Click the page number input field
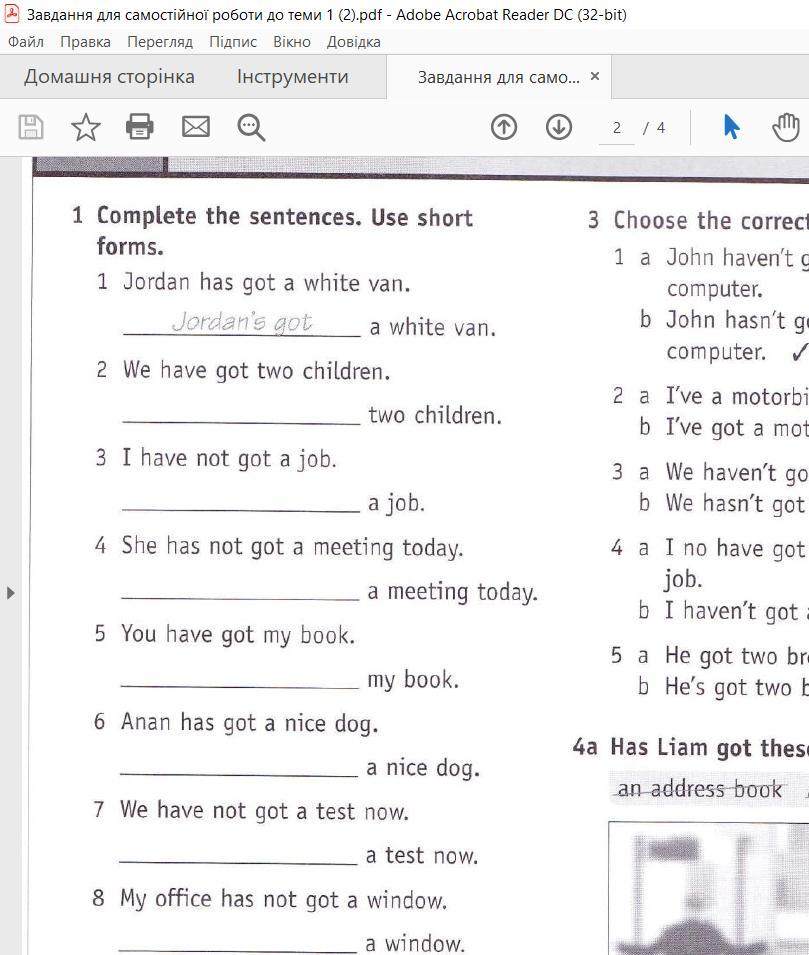809x955 pixels. point(617,128)
